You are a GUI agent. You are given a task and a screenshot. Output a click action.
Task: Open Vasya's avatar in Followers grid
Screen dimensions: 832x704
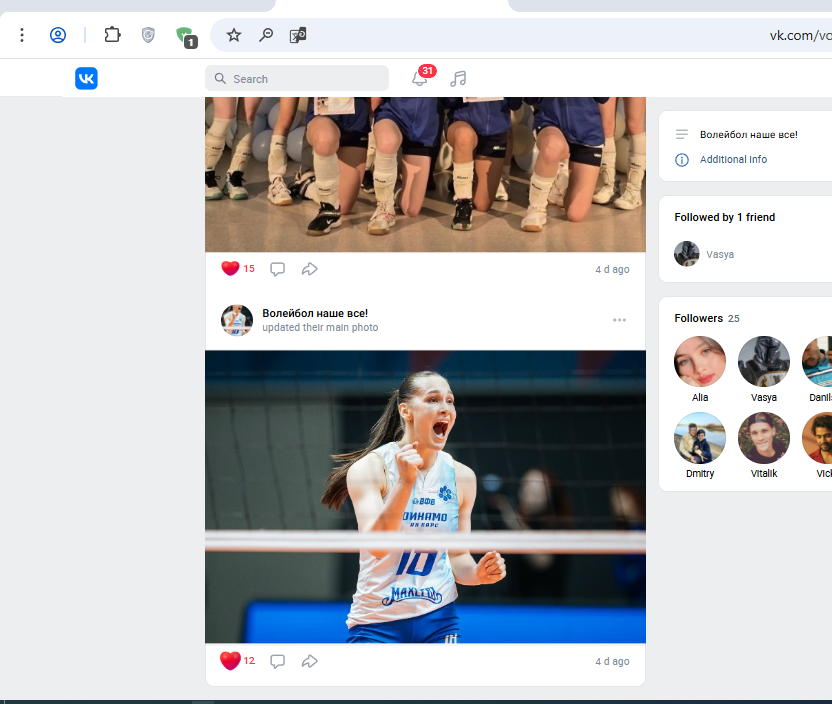(764, 361)
